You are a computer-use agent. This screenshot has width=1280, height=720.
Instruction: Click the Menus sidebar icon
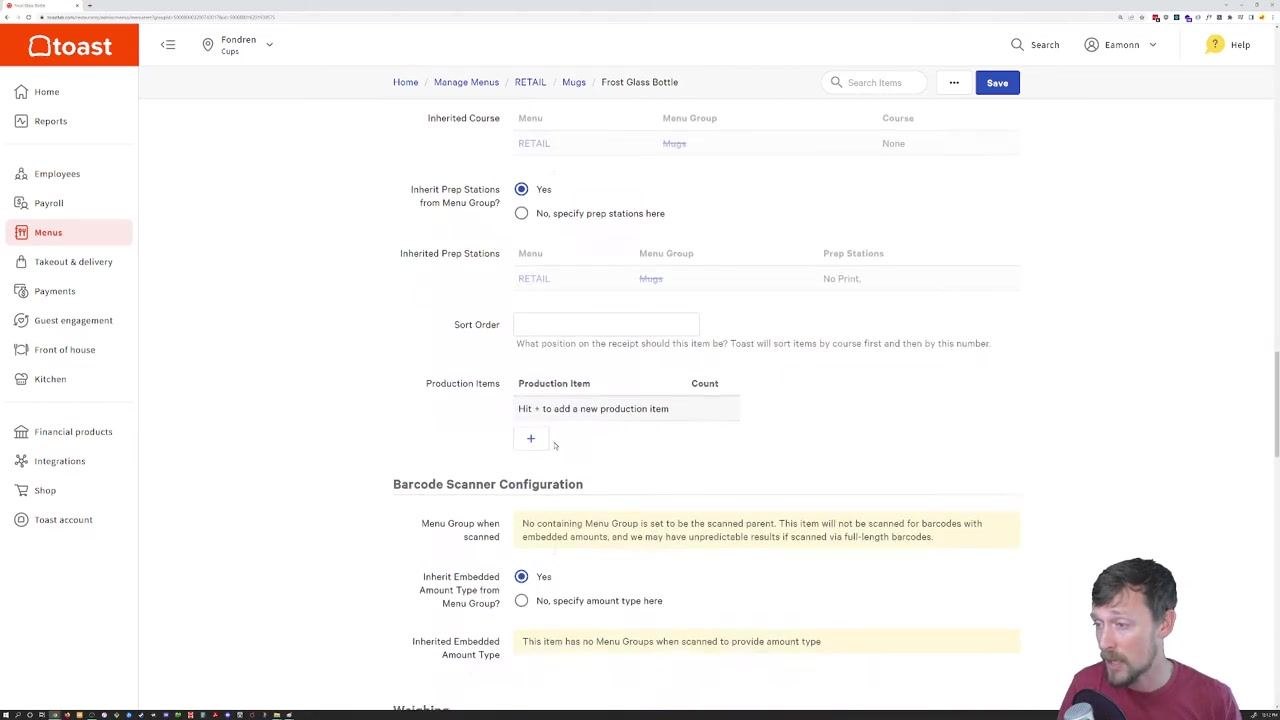pyautogui.click(x=21, y=232)
